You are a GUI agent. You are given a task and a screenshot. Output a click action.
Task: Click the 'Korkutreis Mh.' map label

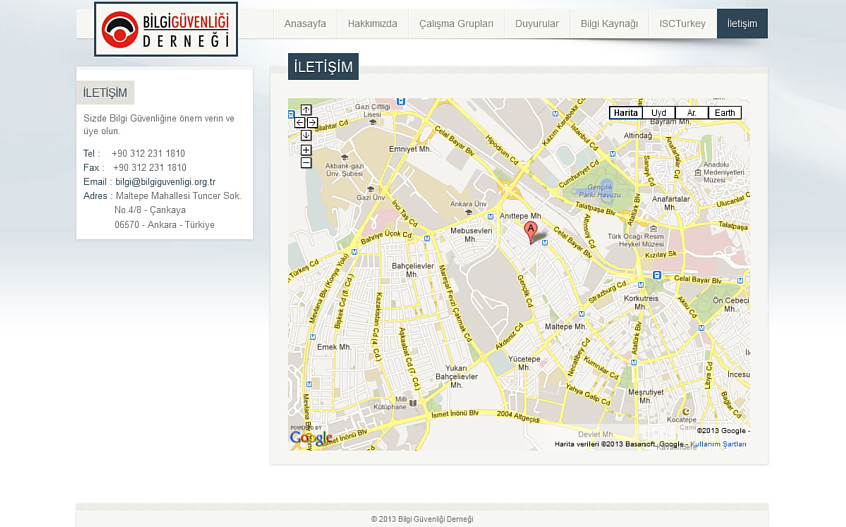click(641, 302)
